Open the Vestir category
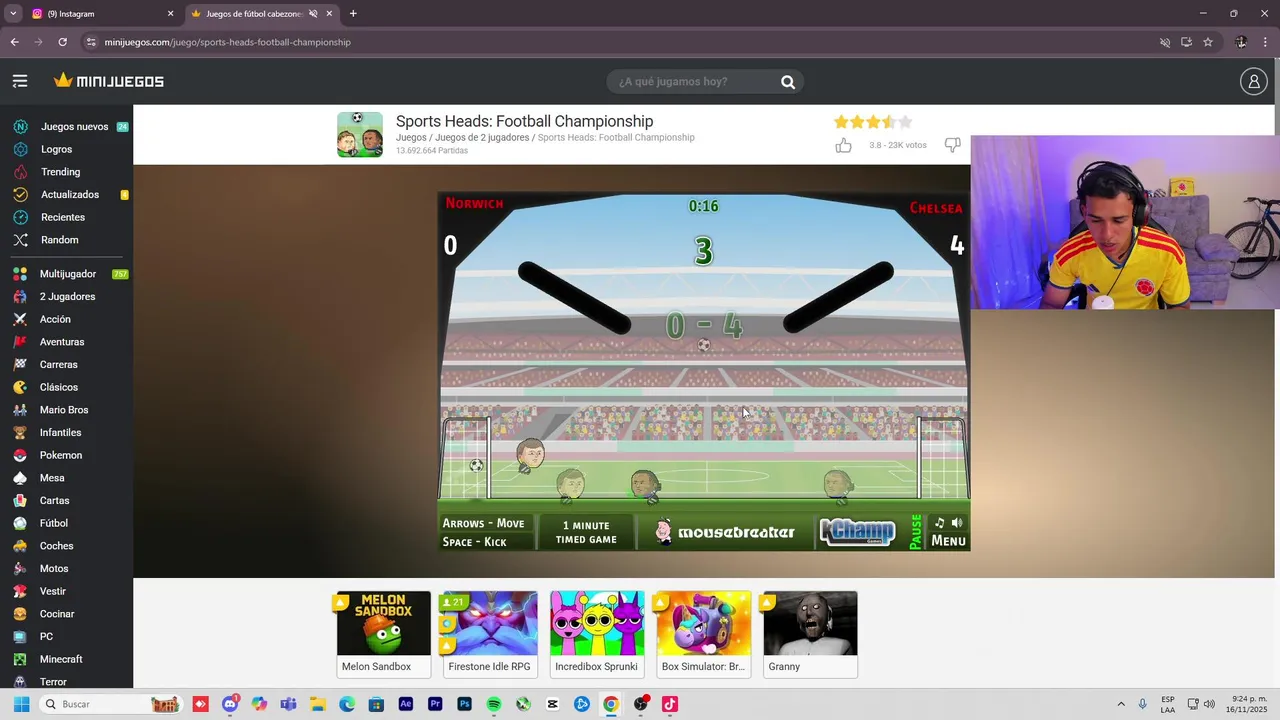This screenshot has width=1280, height=720. 53,591
